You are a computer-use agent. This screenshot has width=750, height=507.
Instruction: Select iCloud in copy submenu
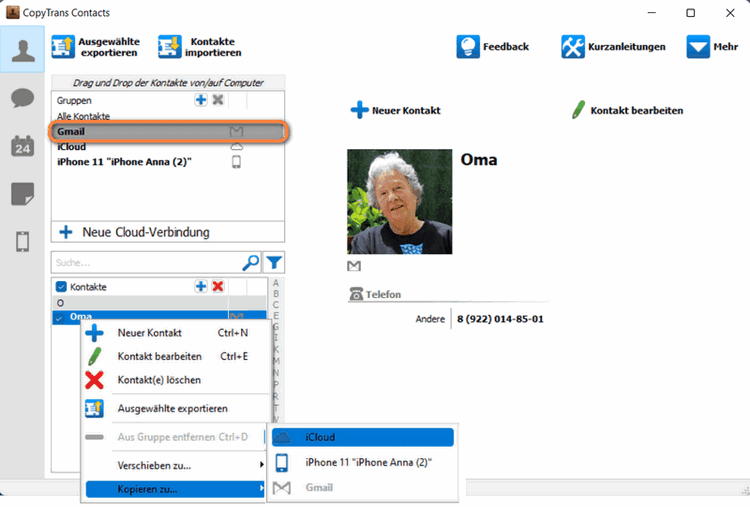[x=363, y=437]
